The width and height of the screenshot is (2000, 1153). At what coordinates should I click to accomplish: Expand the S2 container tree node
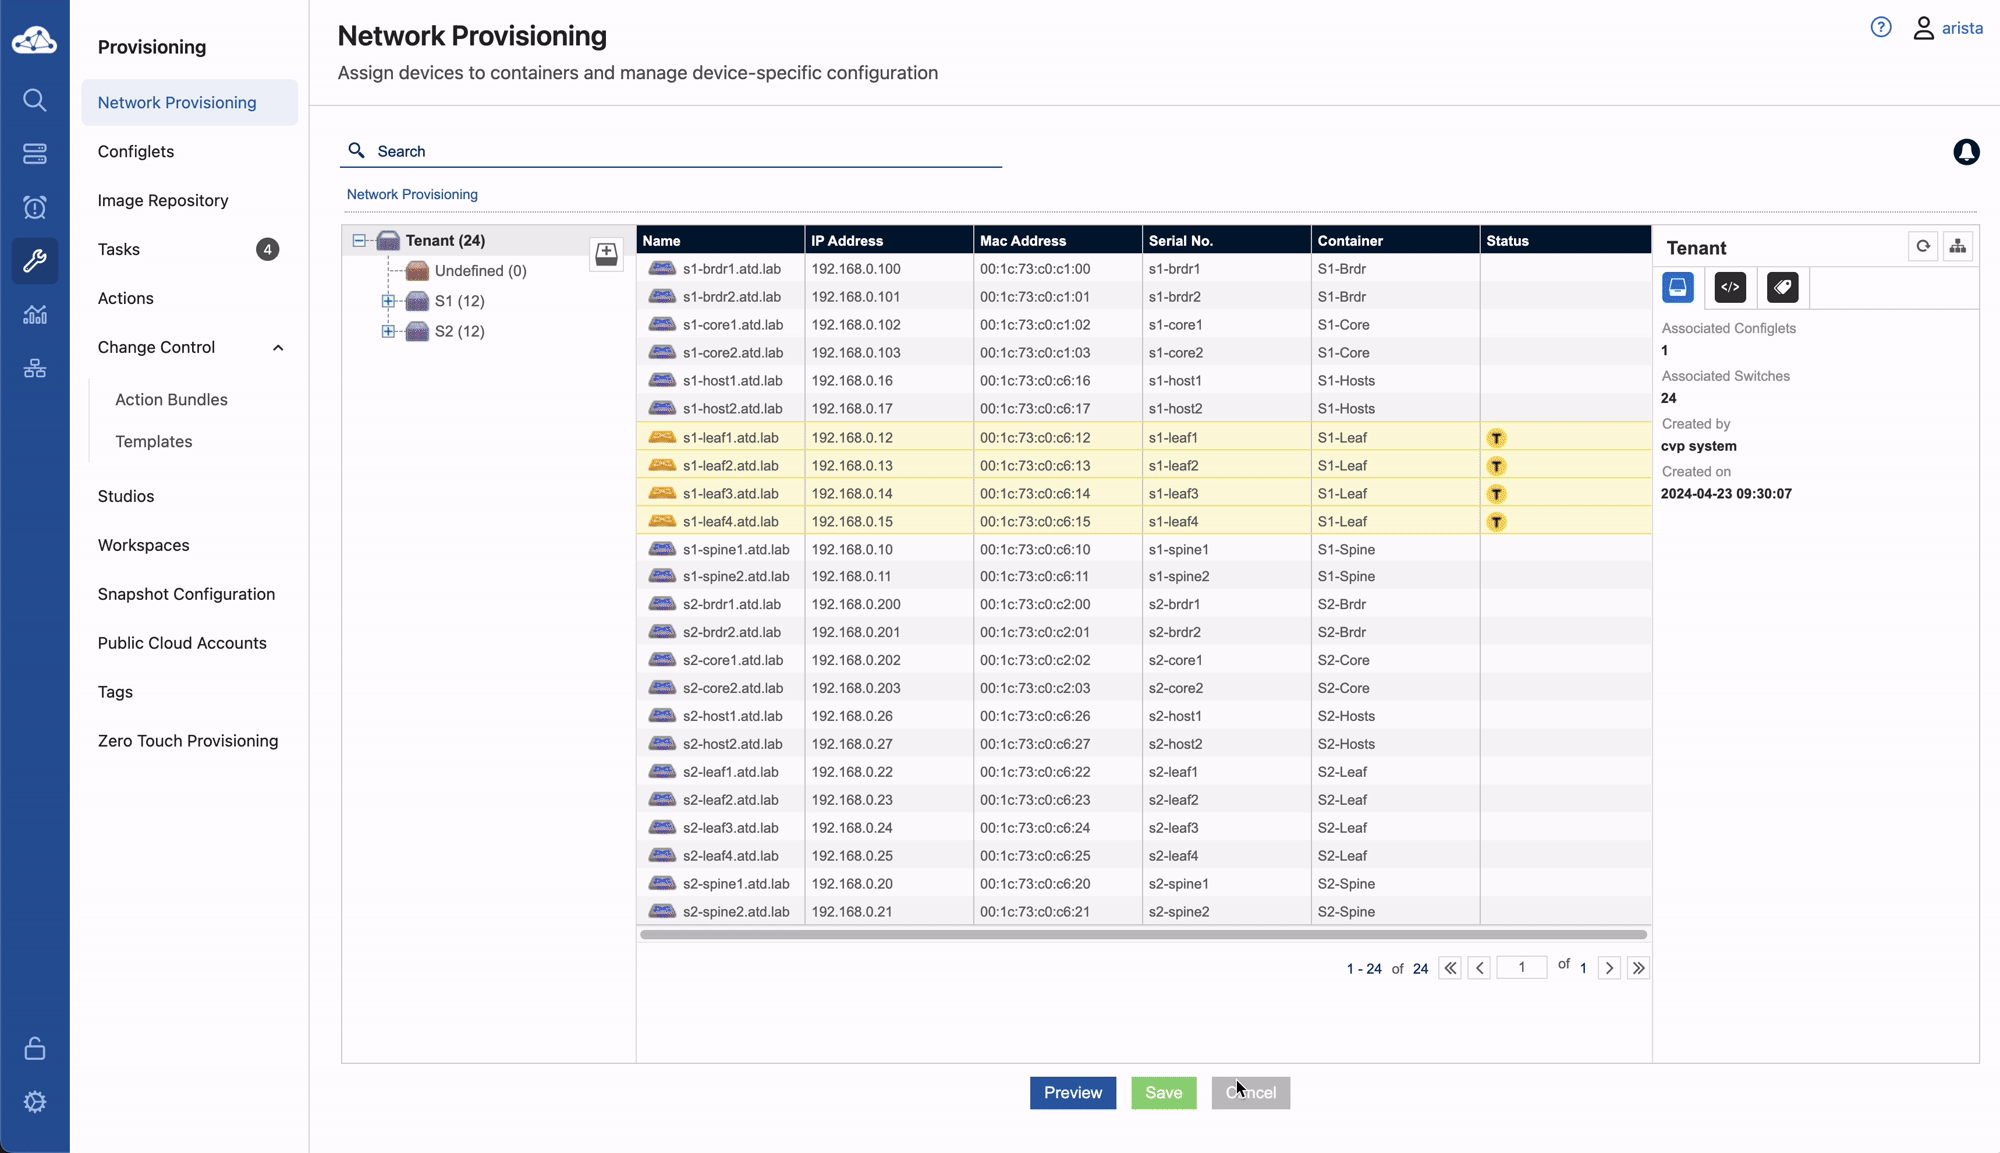pos(388,331)
